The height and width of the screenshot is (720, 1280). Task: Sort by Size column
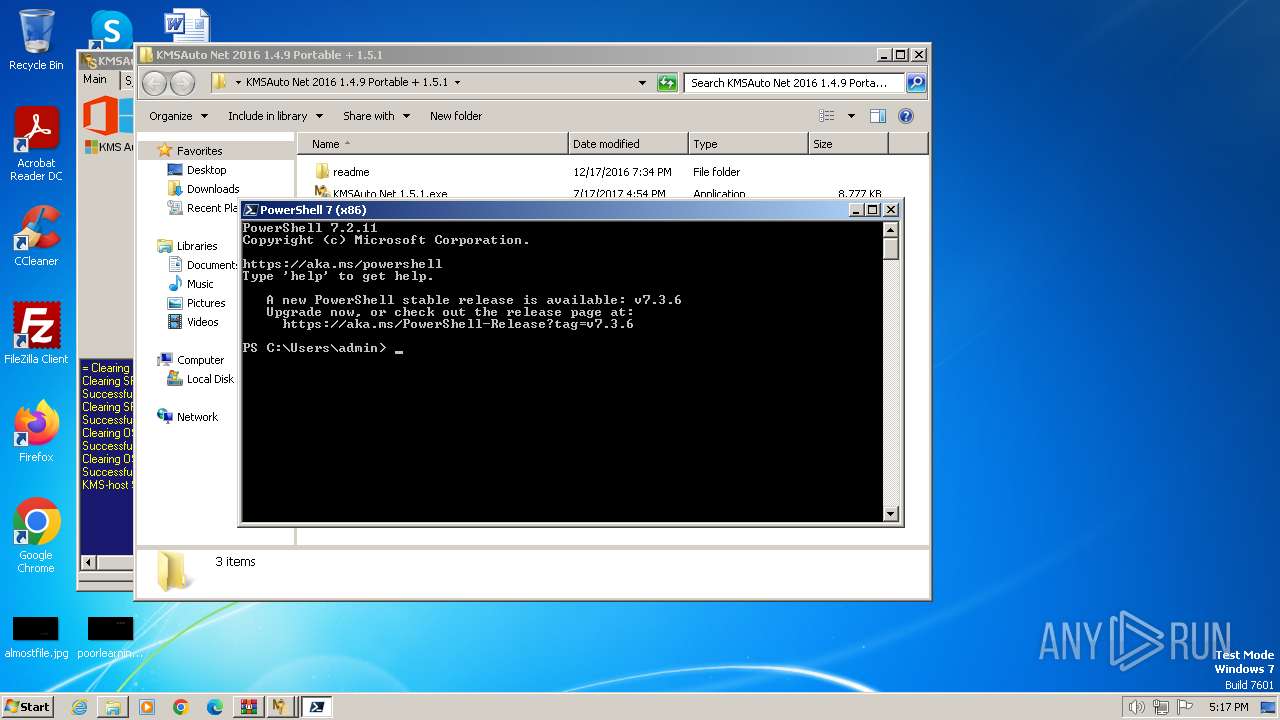pyautogui.click(x=848, y=144)
